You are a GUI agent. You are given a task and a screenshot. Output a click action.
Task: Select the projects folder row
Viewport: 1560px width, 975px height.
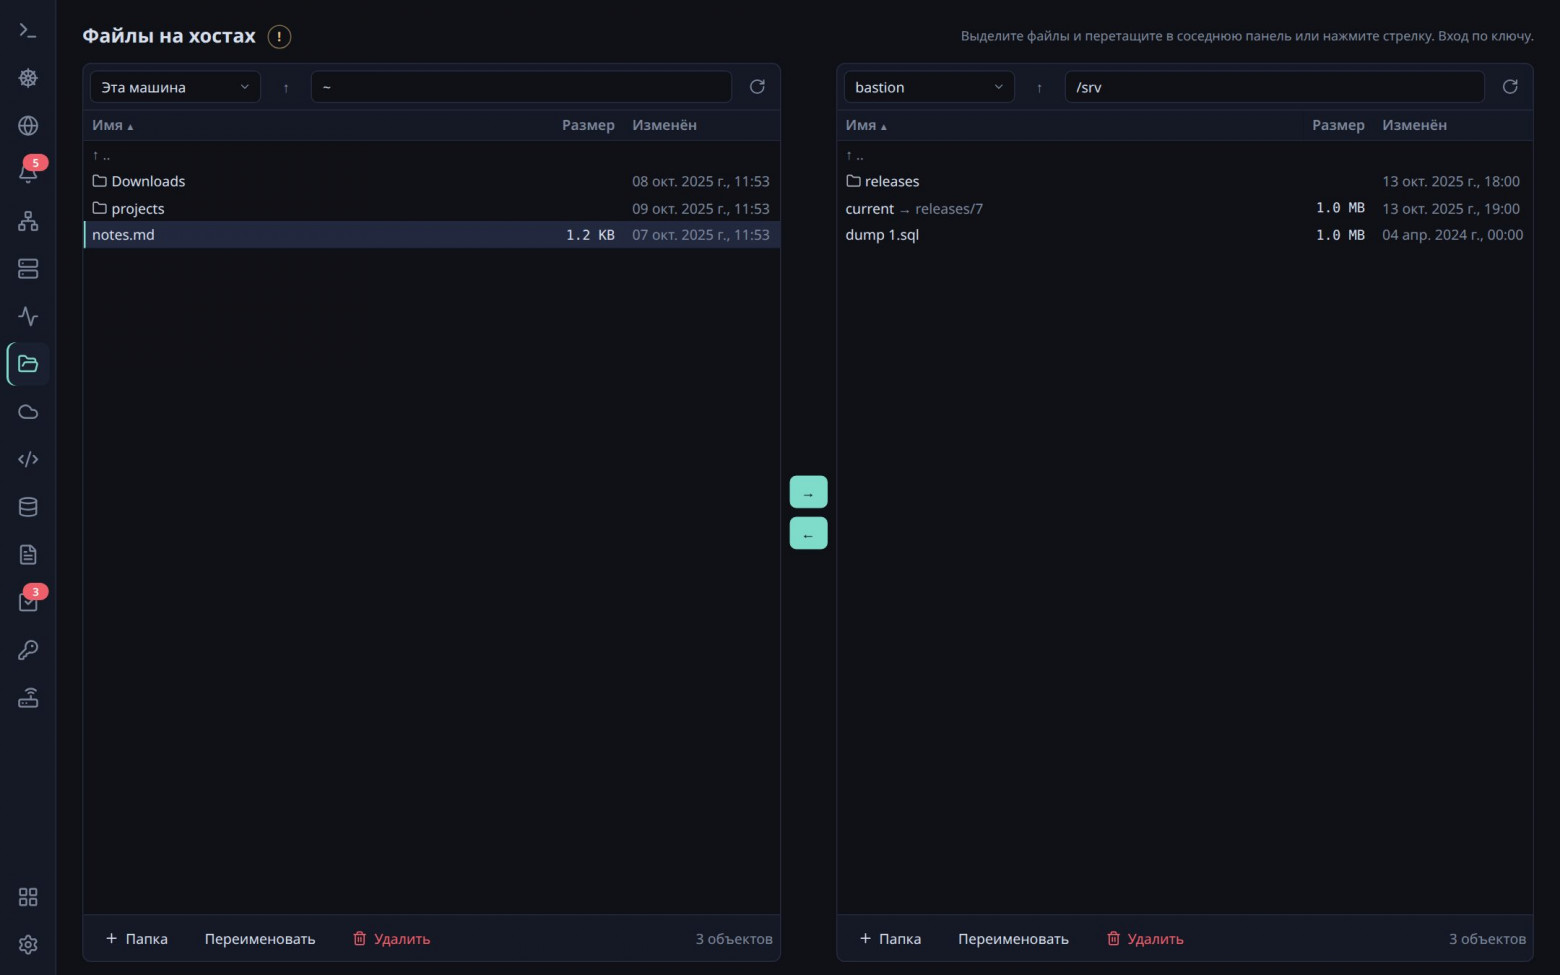(432, 208)
